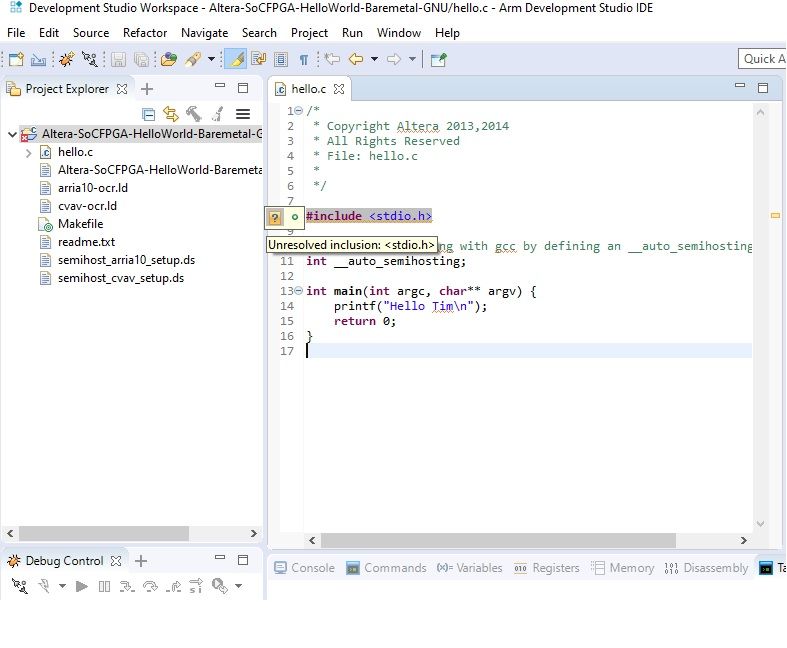Open the File menu

pyautogui.click(x=16, y=33)
